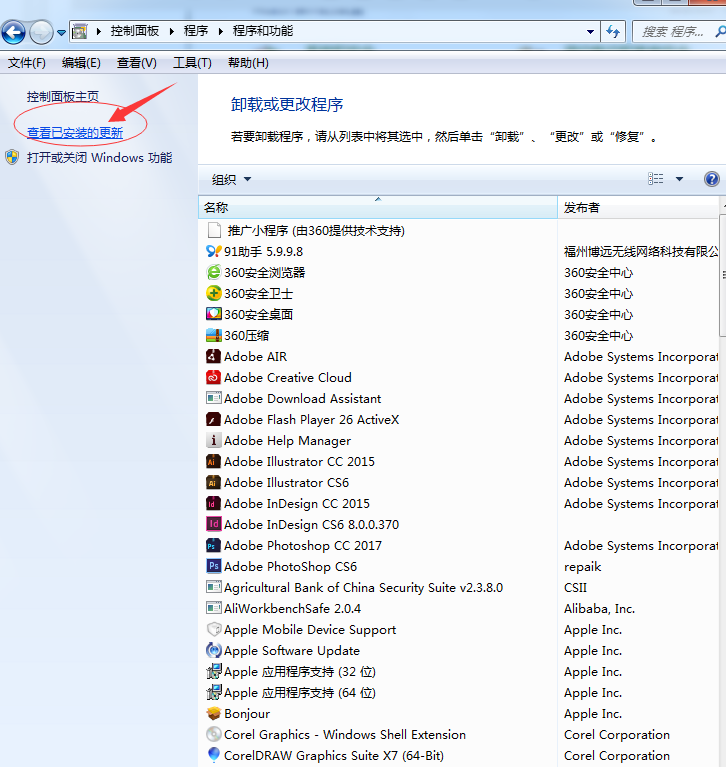This screenshot has width=726, height=767.
Task: Select the 360压缩 icon
Action: pos(214,336)
